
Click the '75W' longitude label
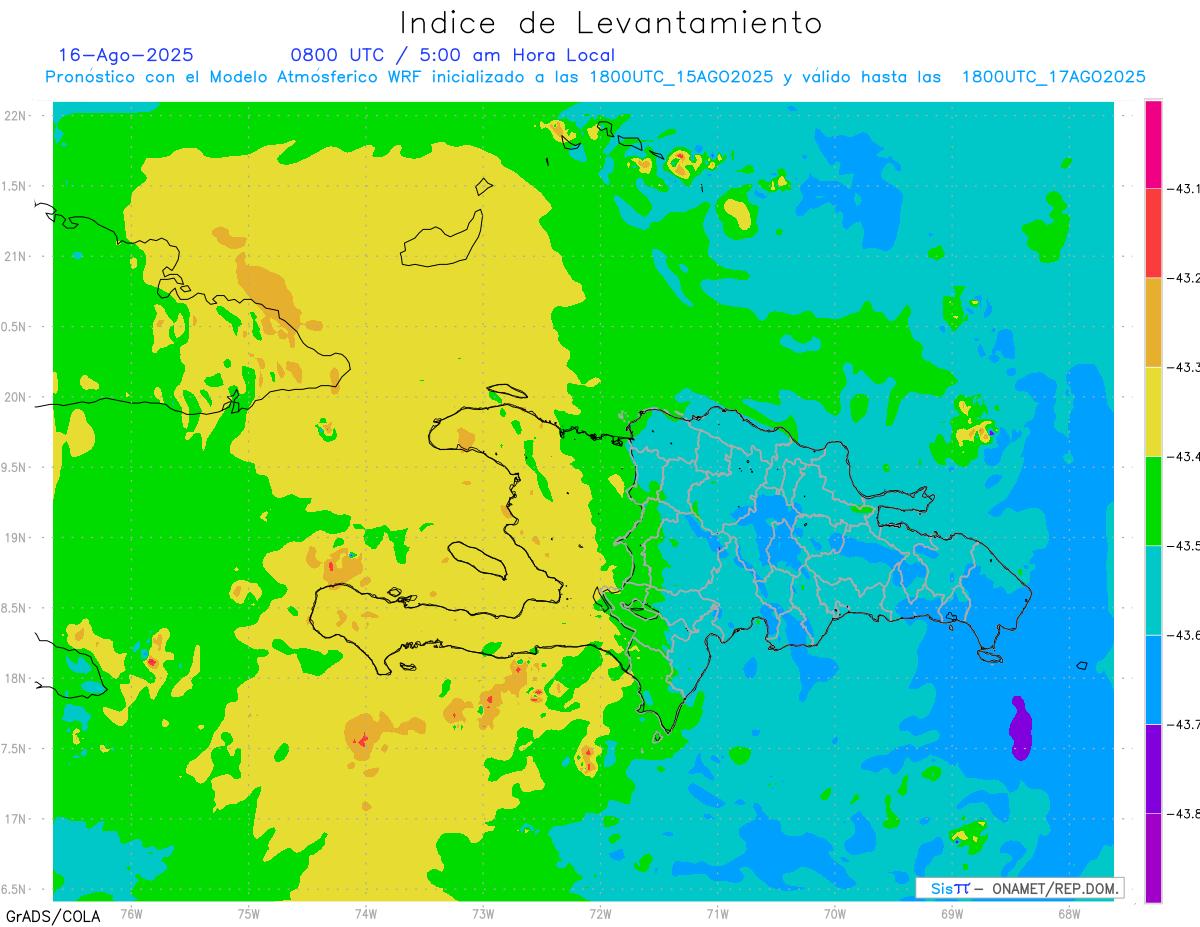248,913
